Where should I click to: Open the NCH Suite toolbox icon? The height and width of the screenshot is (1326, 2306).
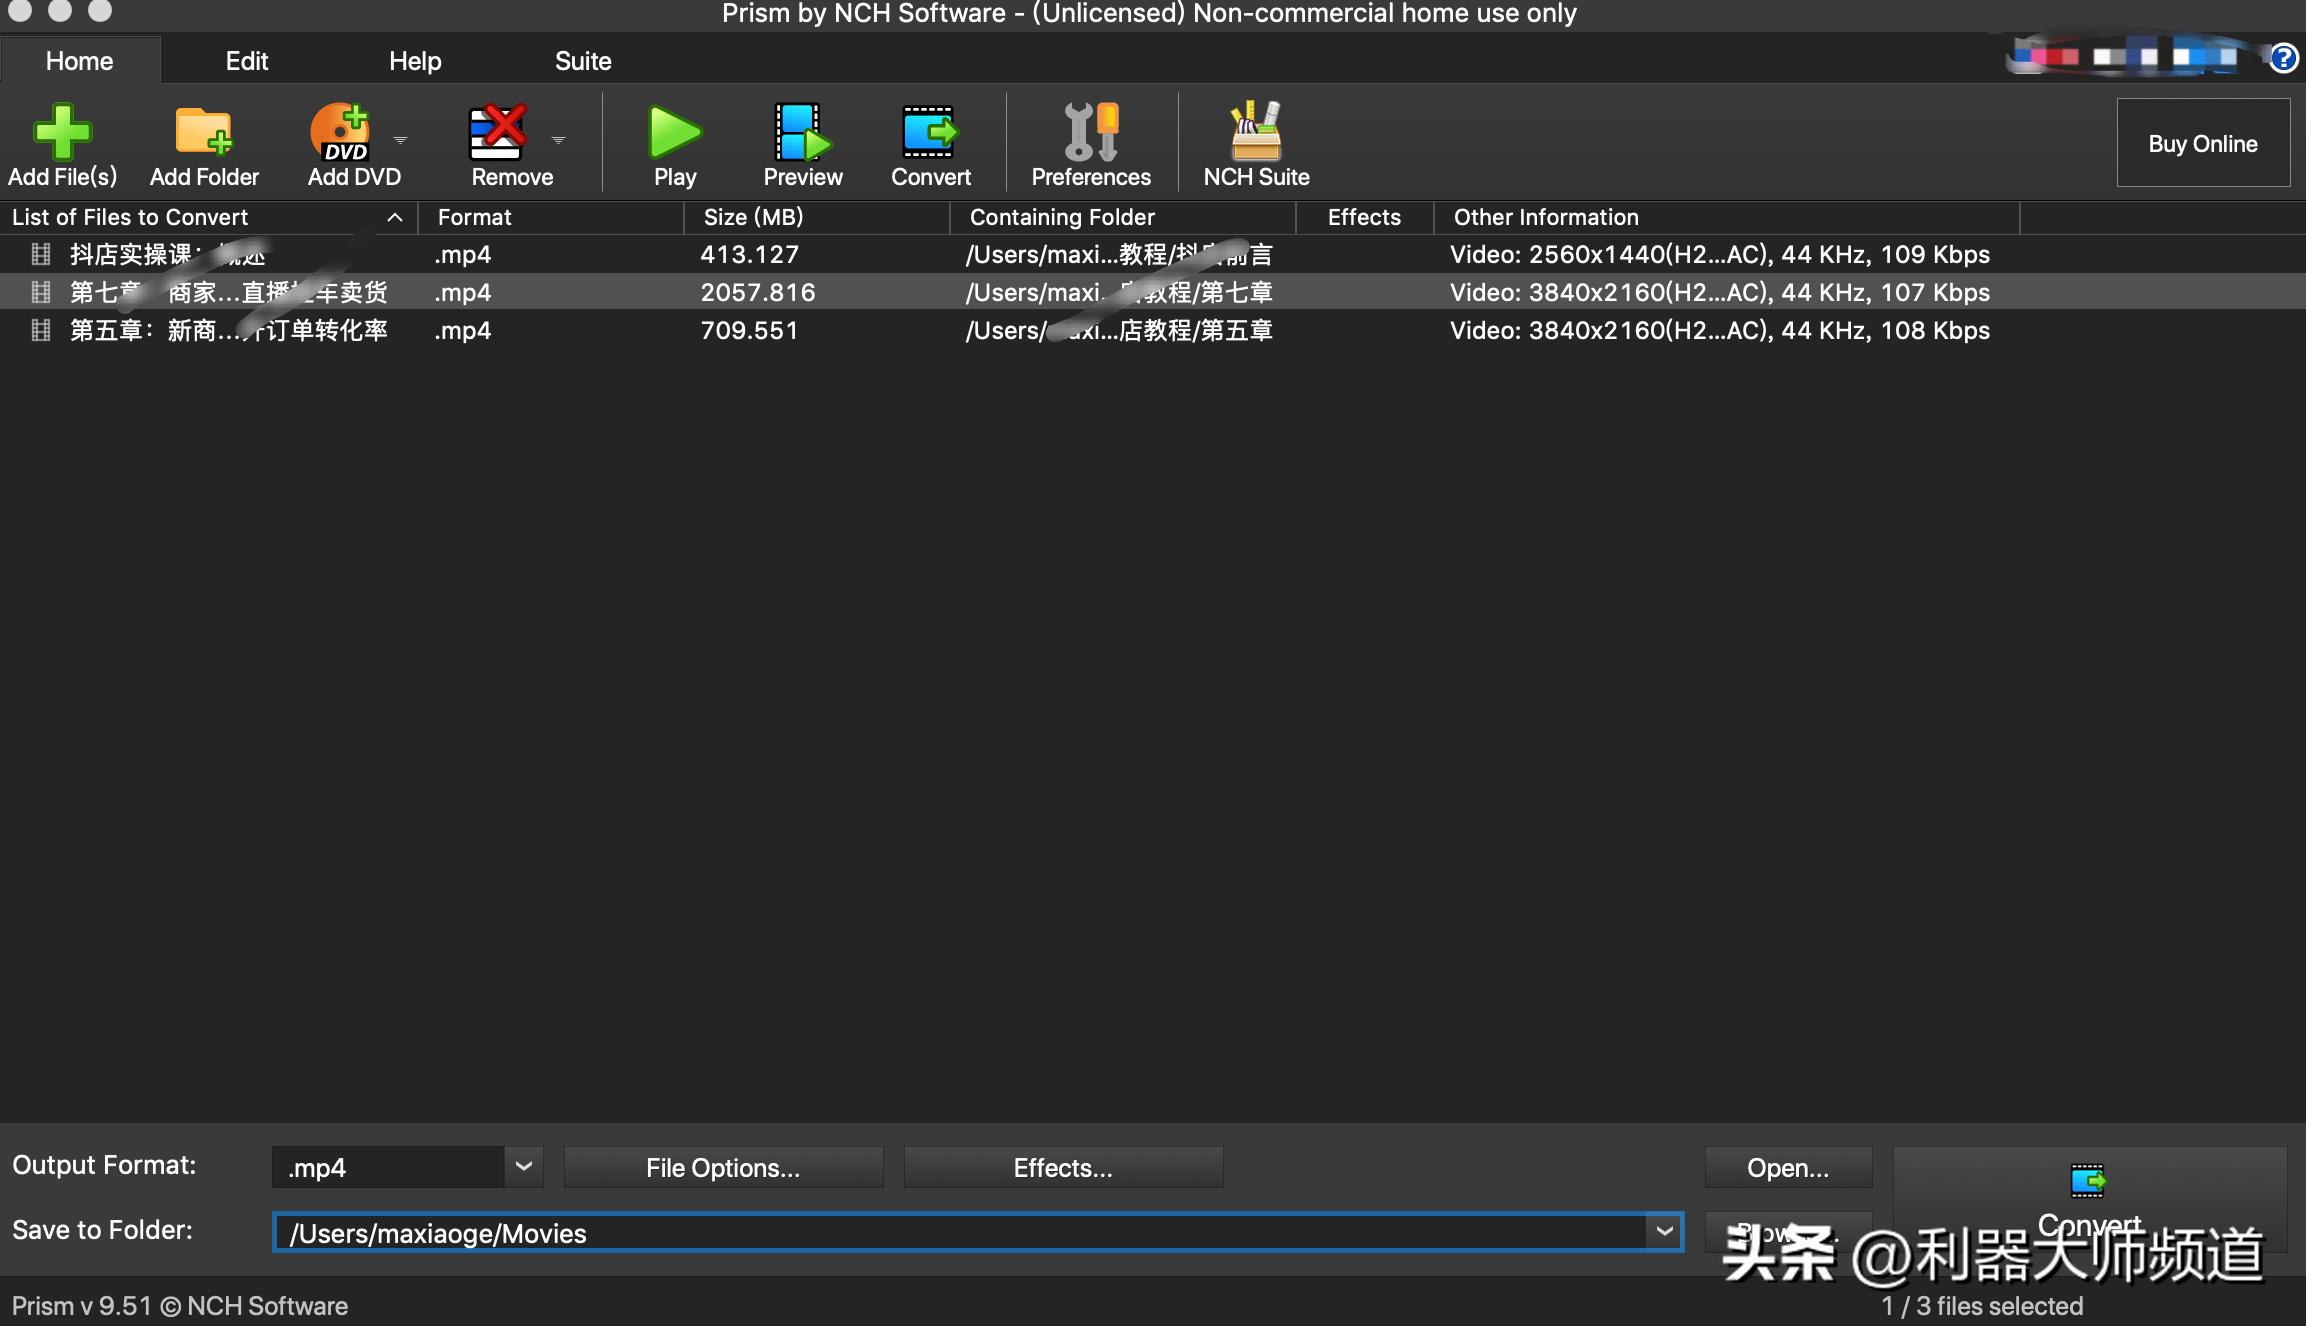coord(1255,133)
